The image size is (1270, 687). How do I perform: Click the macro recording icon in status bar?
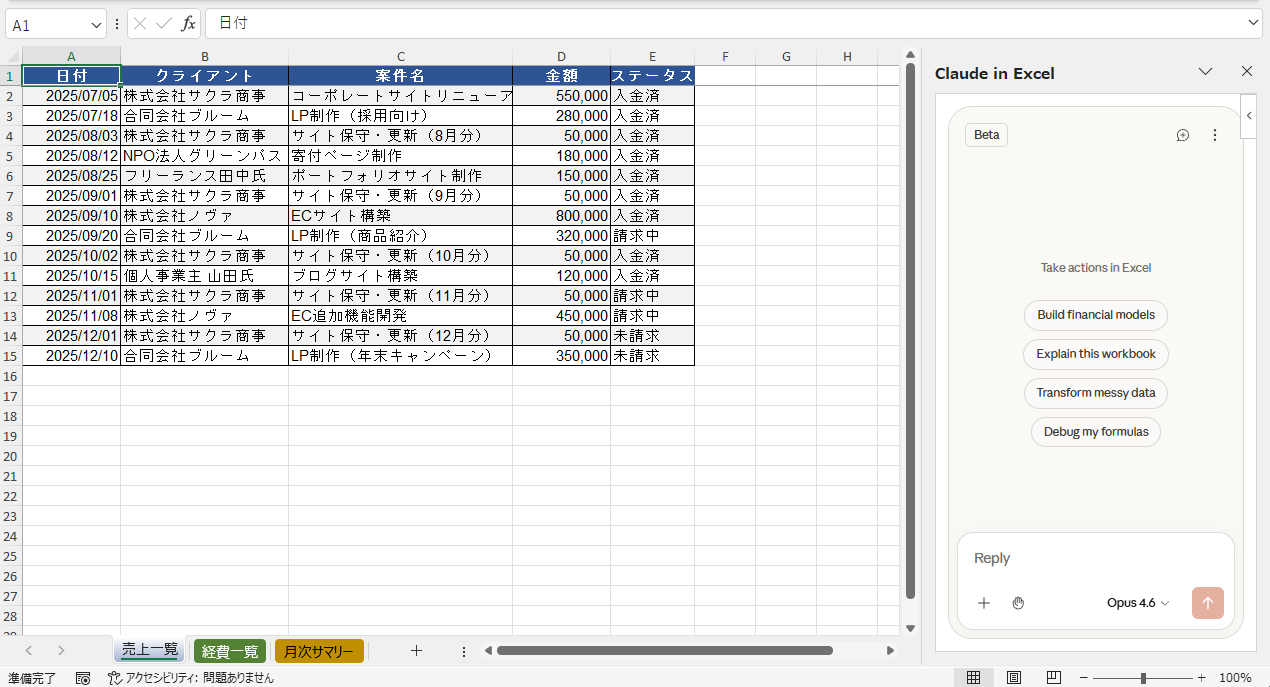click(83, 678)
